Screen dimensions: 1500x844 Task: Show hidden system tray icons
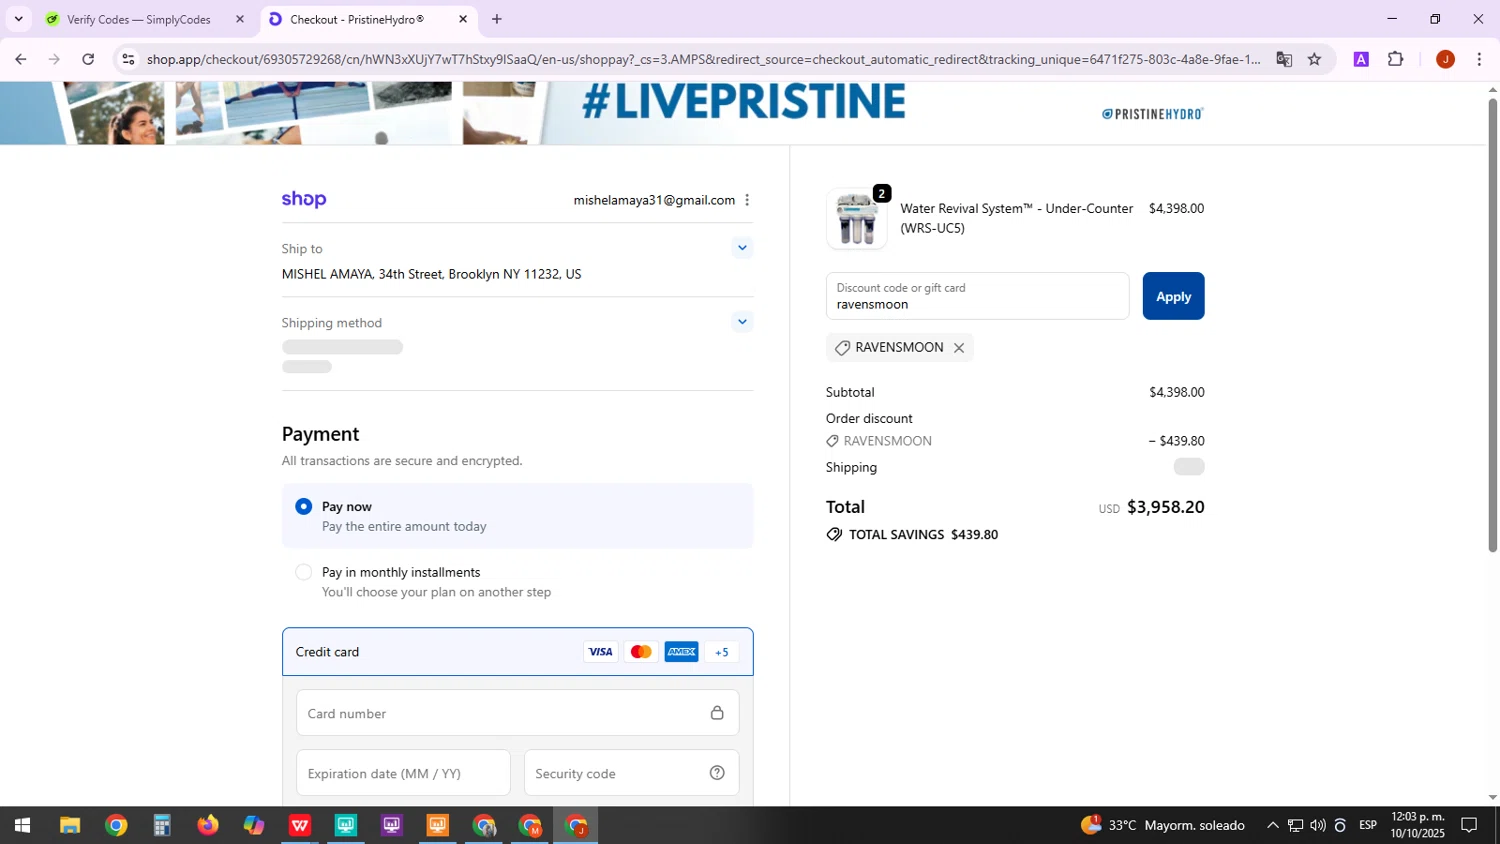pyautogui.click(x=1272, y=826)
